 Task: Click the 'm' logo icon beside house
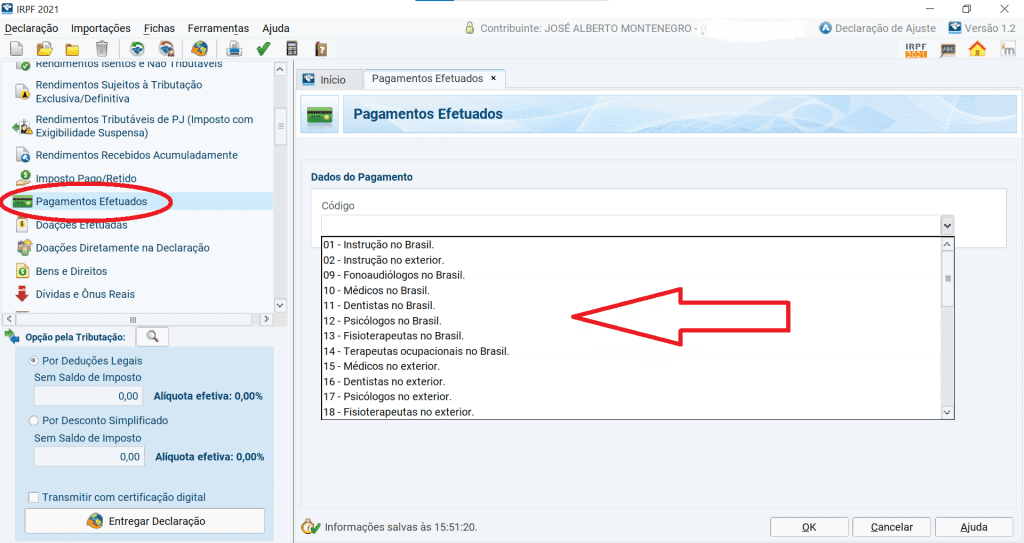(x=1008, y=49)
